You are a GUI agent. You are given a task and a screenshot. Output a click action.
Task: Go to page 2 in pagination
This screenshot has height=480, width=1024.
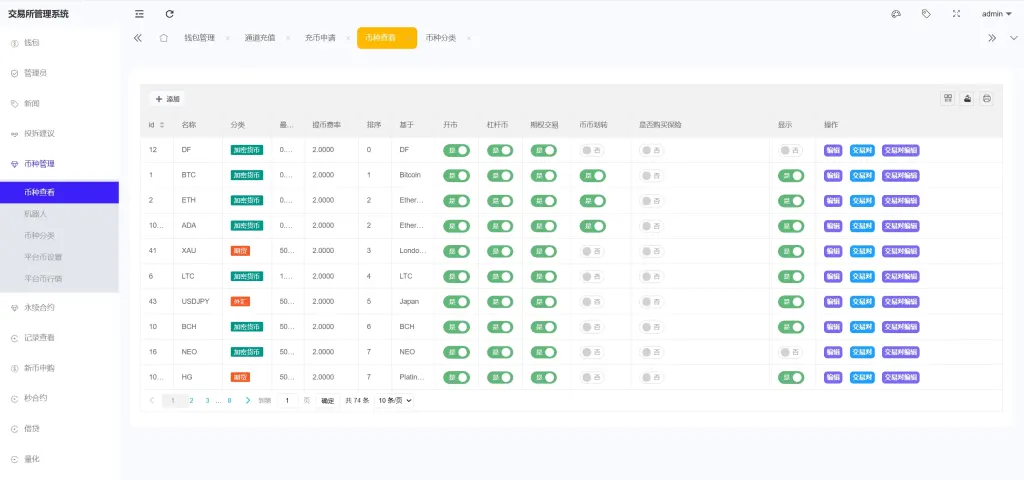click(x=191, y=400)
